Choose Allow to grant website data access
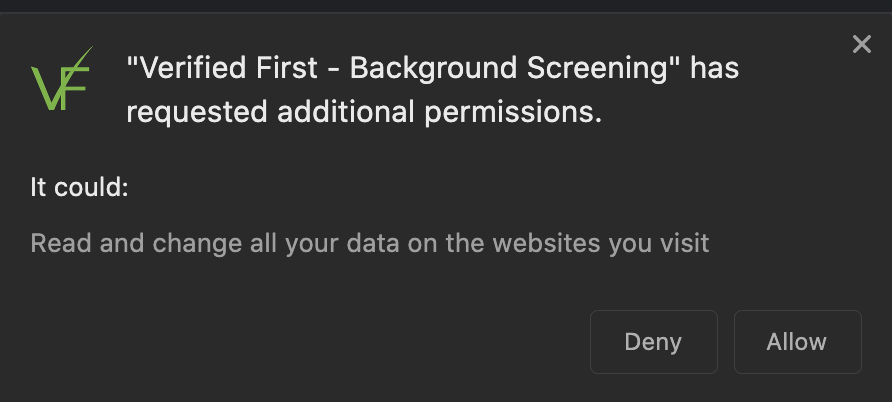Viewport: 892px width, 402px height. [x=798, y=342]
